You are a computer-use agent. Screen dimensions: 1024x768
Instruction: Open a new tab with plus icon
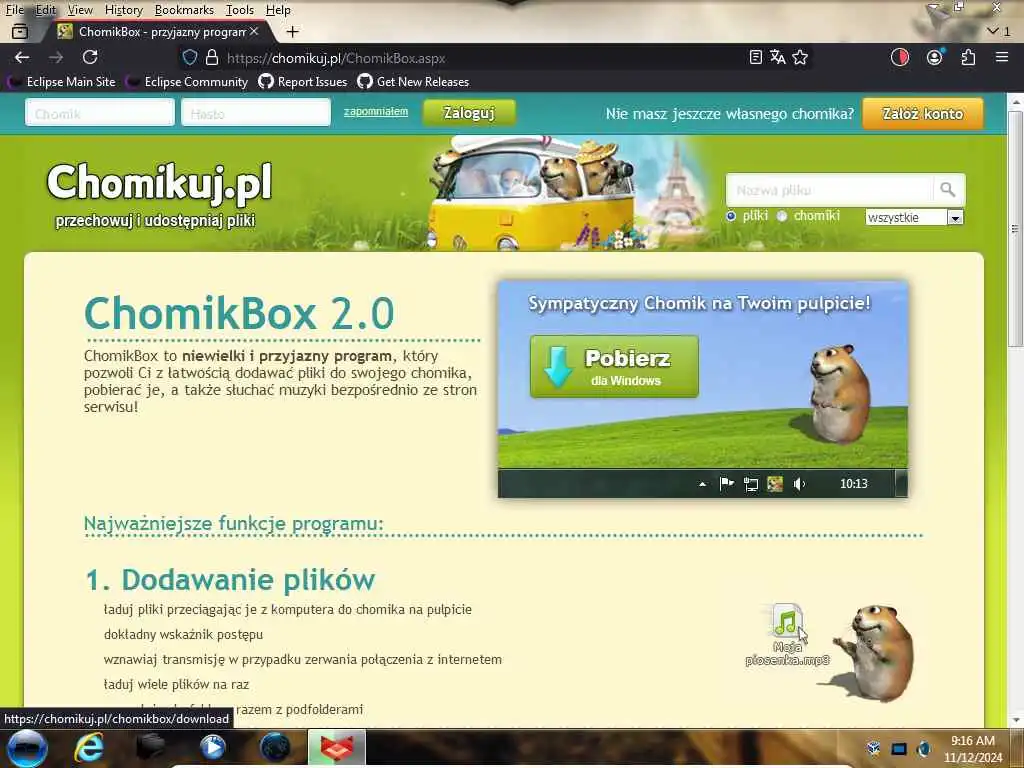click(293, 31)
